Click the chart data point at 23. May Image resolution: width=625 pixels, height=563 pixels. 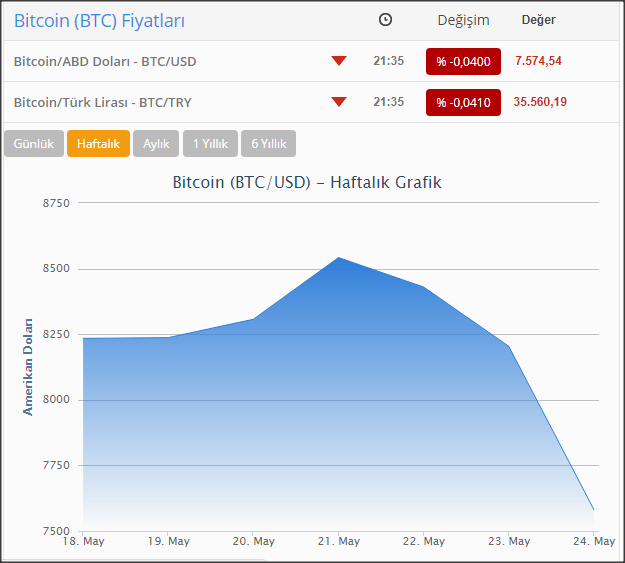pyautogui.click(x=509, y=346)
